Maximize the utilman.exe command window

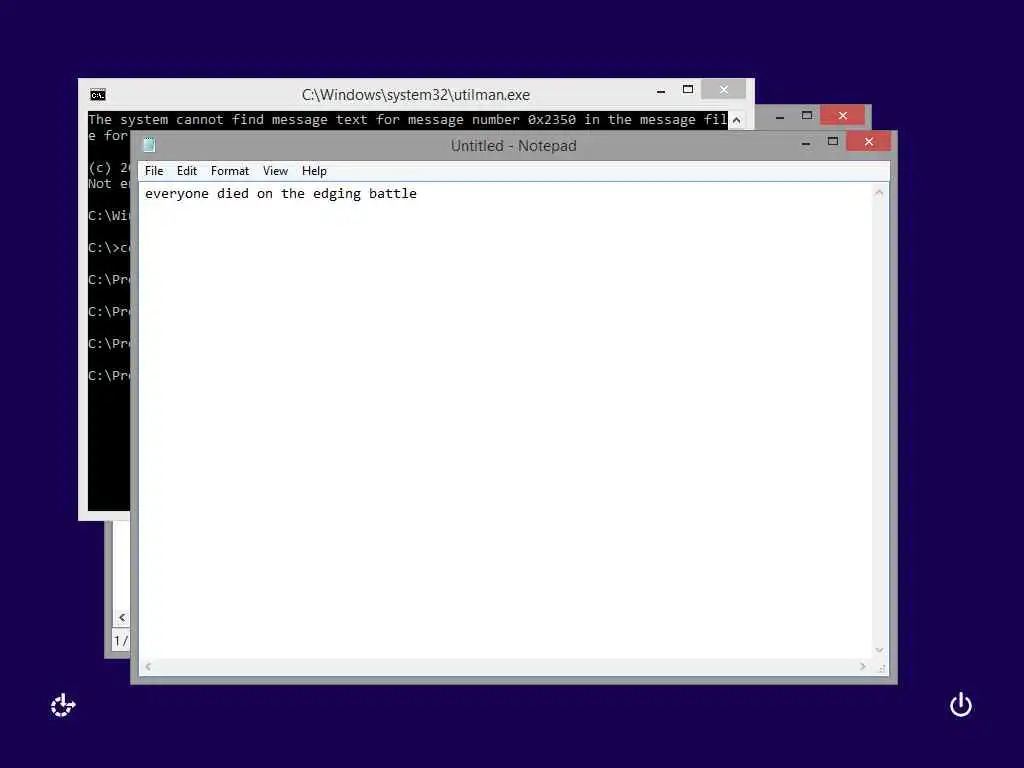tap(688, 89)
